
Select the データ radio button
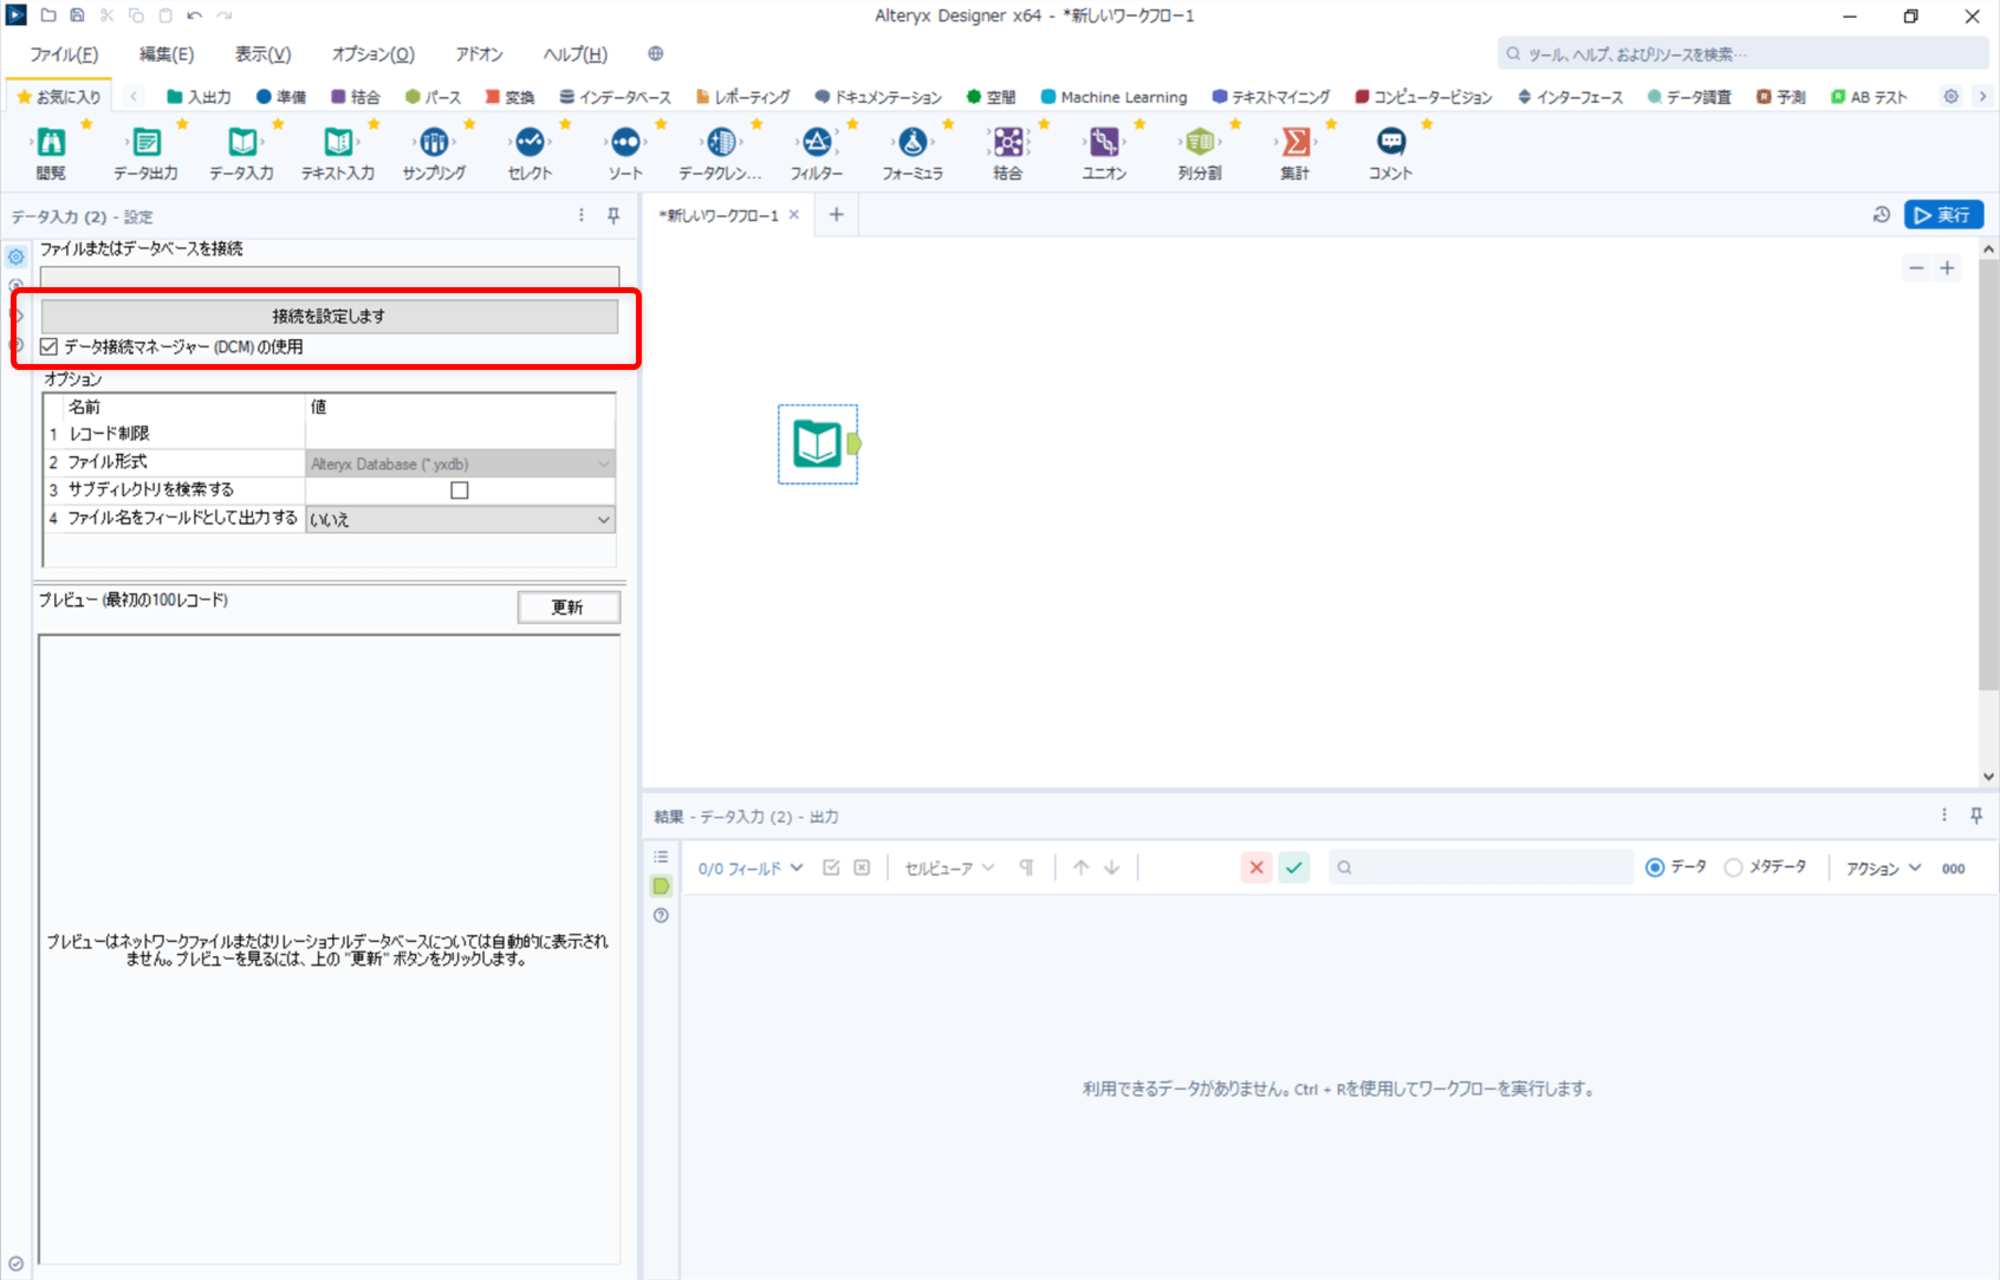(x=1655, y=868)
